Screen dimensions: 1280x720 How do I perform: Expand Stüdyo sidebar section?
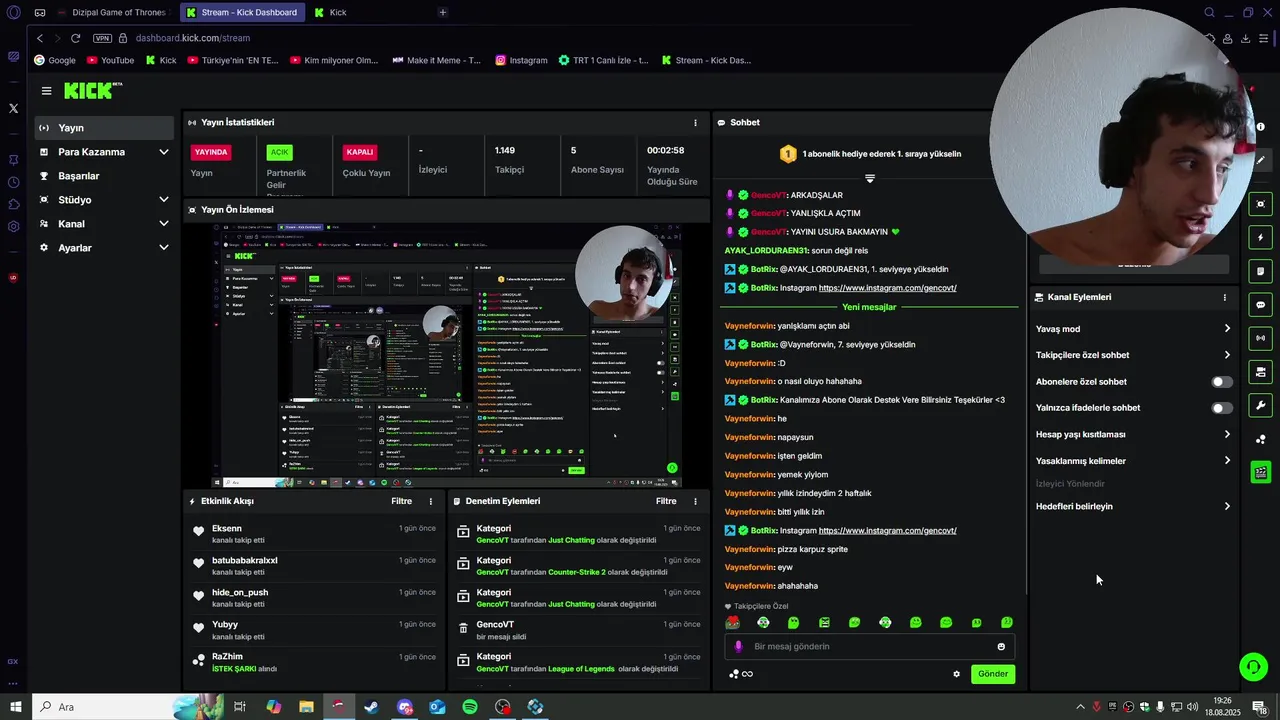coord(104,200)
